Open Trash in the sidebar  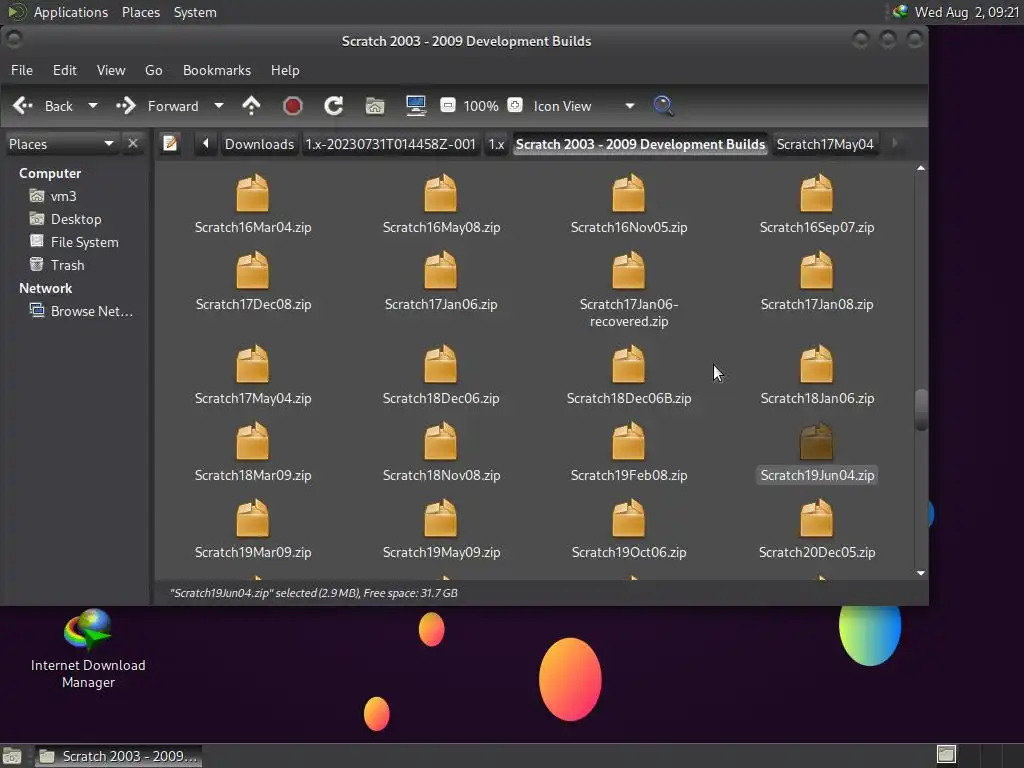click(x=67, y=265)
